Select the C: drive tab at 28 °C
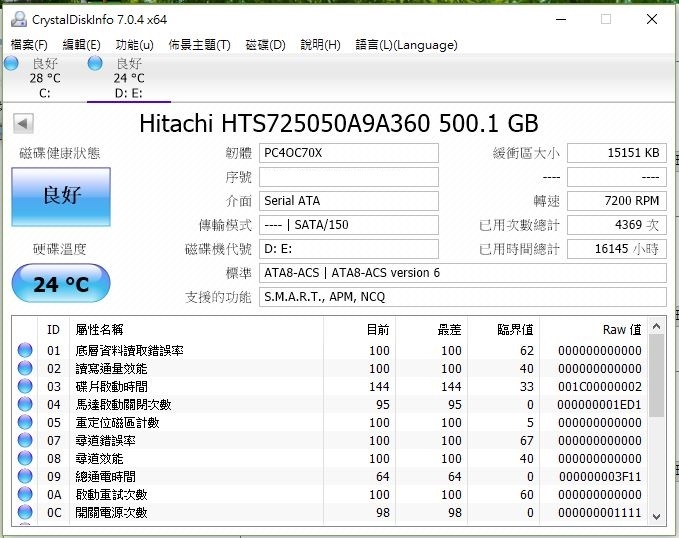The height and width of the screenshot is (538, 679). tap(45, 78)
